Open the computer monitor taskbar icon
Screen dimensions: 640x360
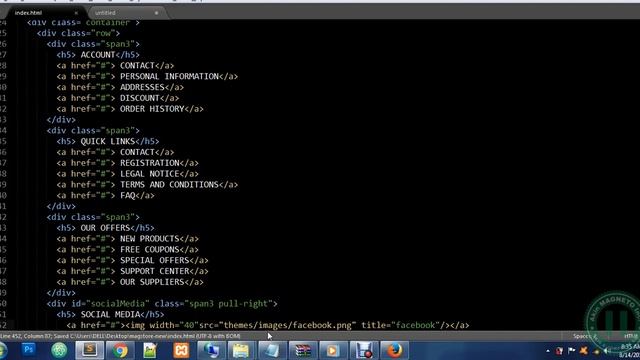[211, 350]
